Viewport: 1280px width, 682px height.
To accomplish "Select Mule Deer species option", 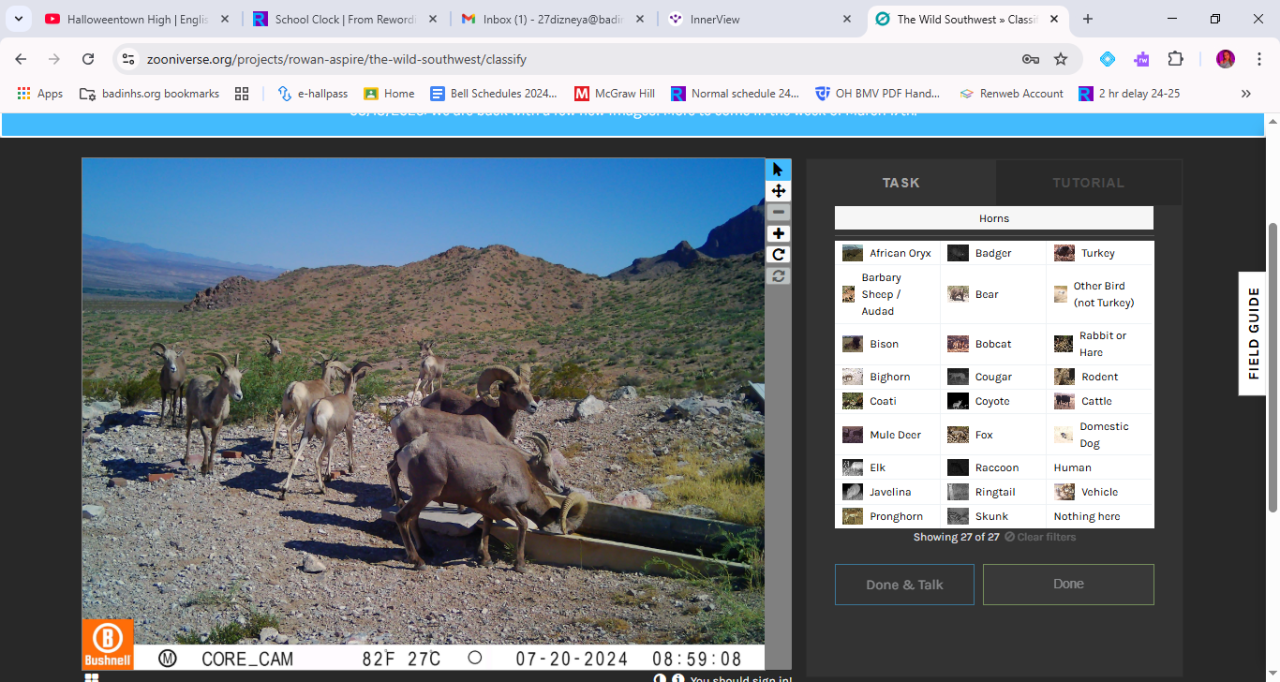I will pos(888,435).
